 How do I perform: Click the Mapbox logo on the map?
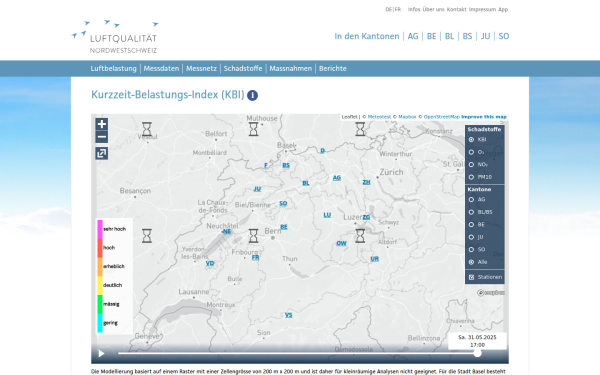pyautogui.click(x=491, y=293)
